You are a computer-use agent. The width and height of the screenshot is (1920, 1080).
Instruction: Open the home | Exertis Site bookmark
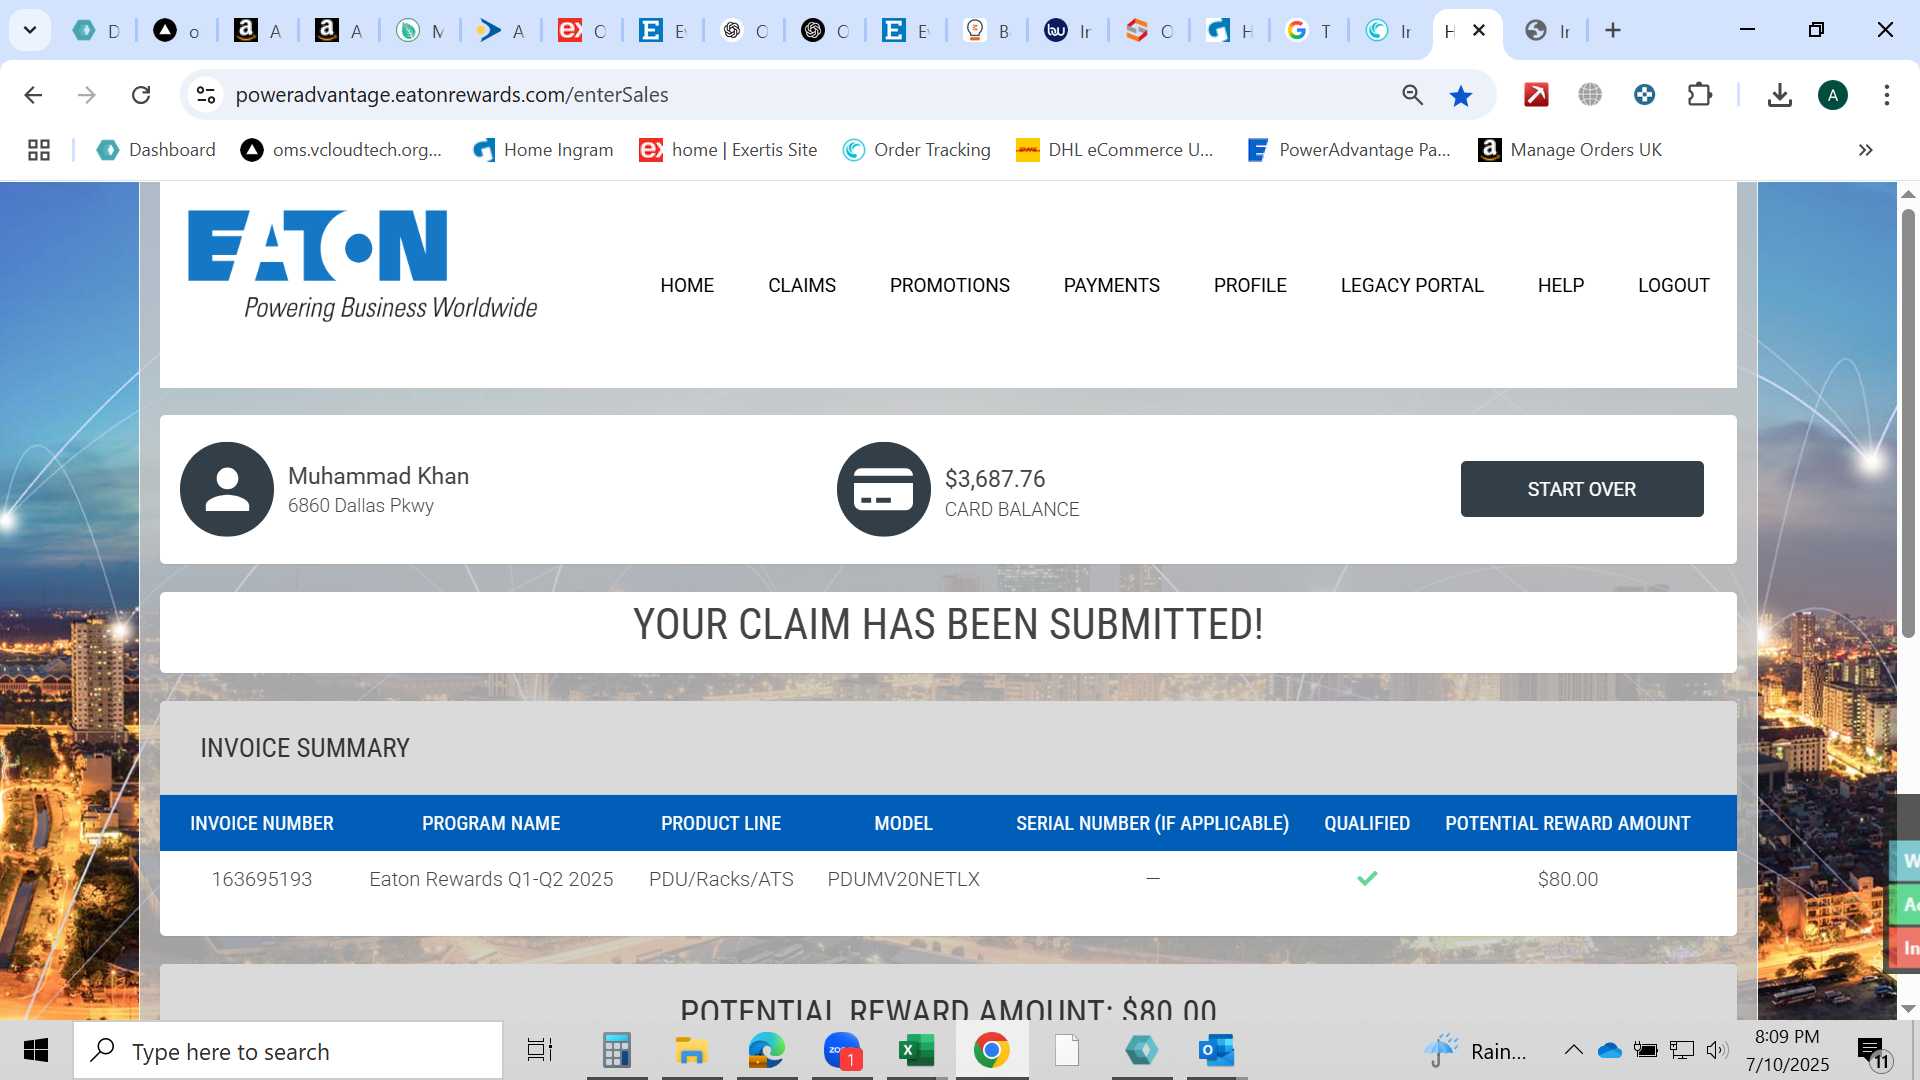[x=728, y=150]
